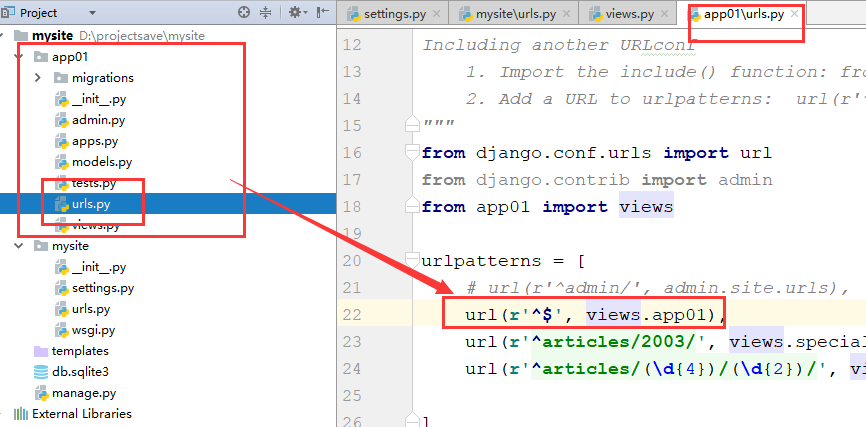Click 'views.app01' in line 22
The image size is (866, 427).
click(646, 314)
